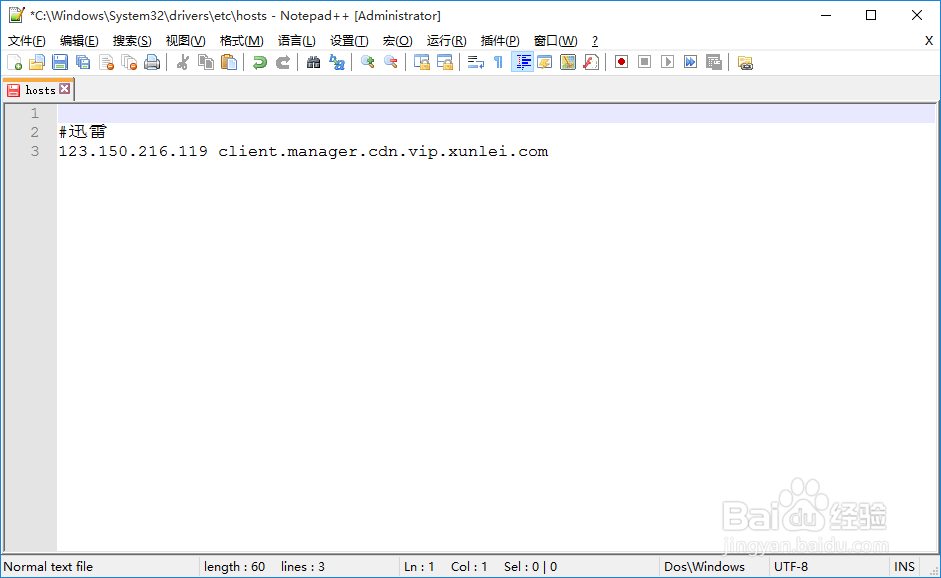Zoom out with the magnifier minus icon
941x578 pixels.
391,62
